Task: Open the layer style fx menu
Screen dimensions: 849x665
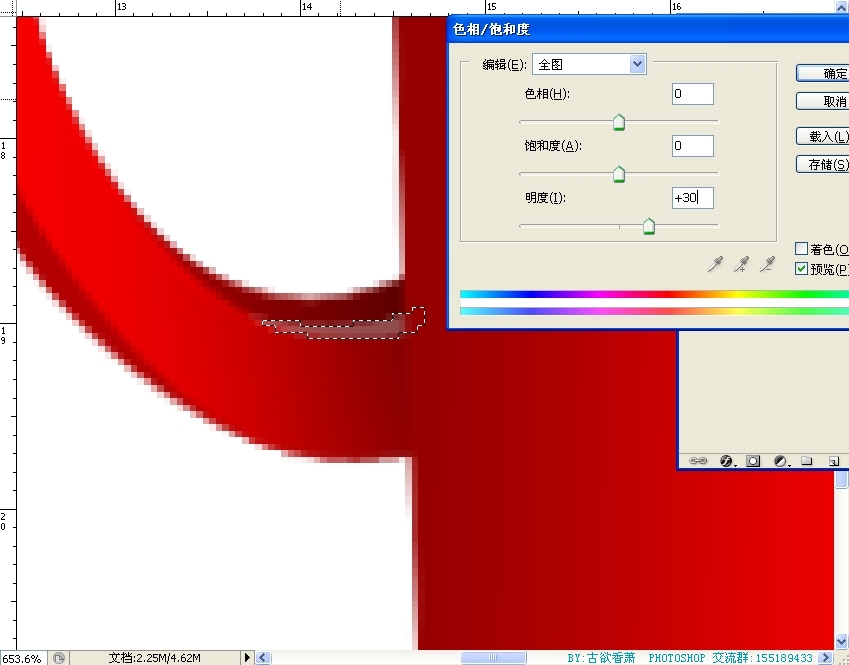Action: click(x=727, y=461)
